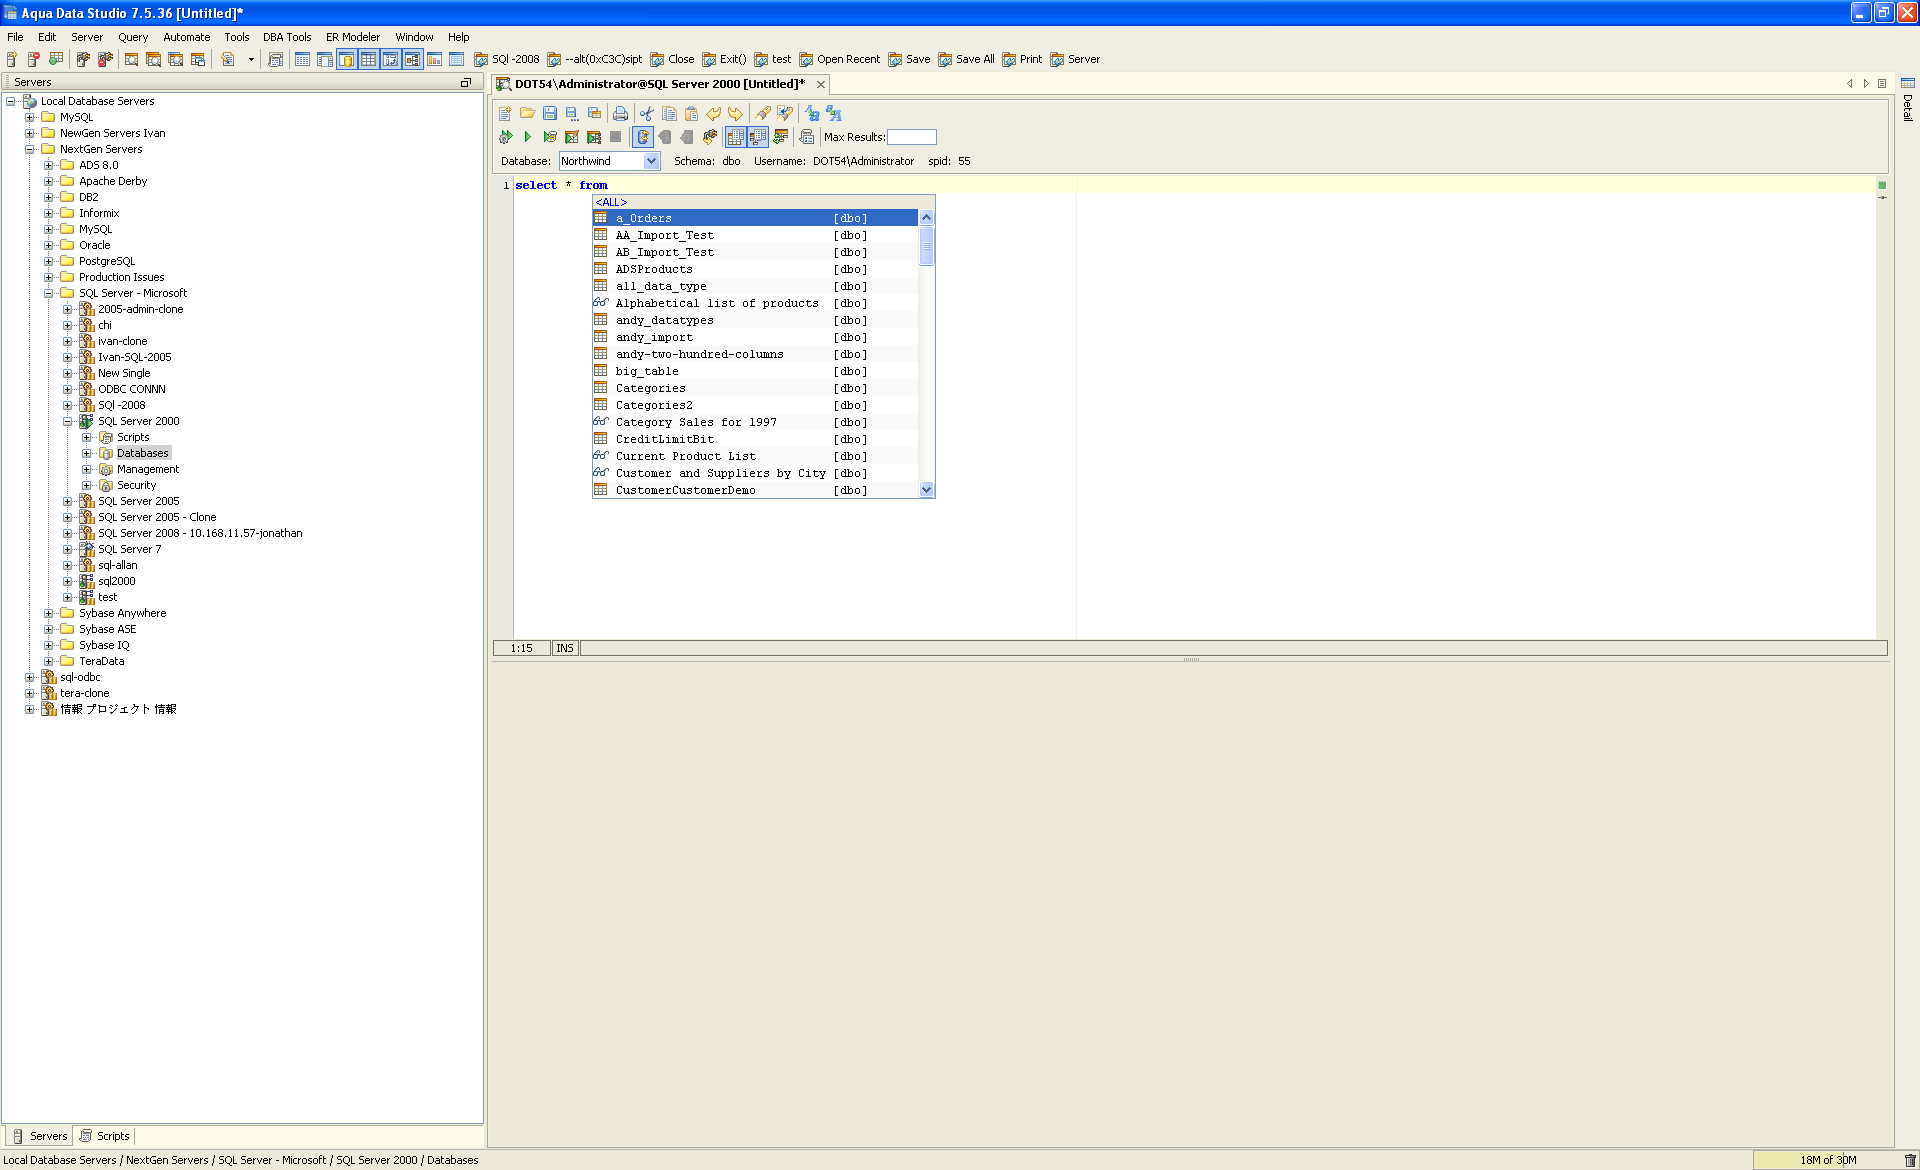Click the Cut scissors icon

(x=647, y=114)
